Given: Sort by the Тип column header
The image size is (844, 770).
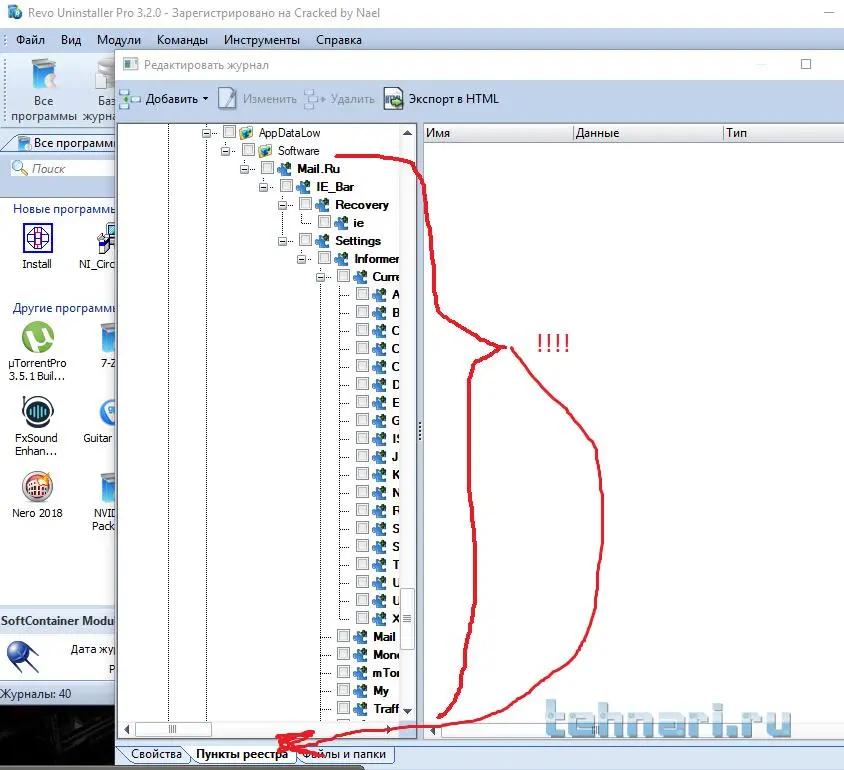Looking at the screenshot, I should click(783, 133).
